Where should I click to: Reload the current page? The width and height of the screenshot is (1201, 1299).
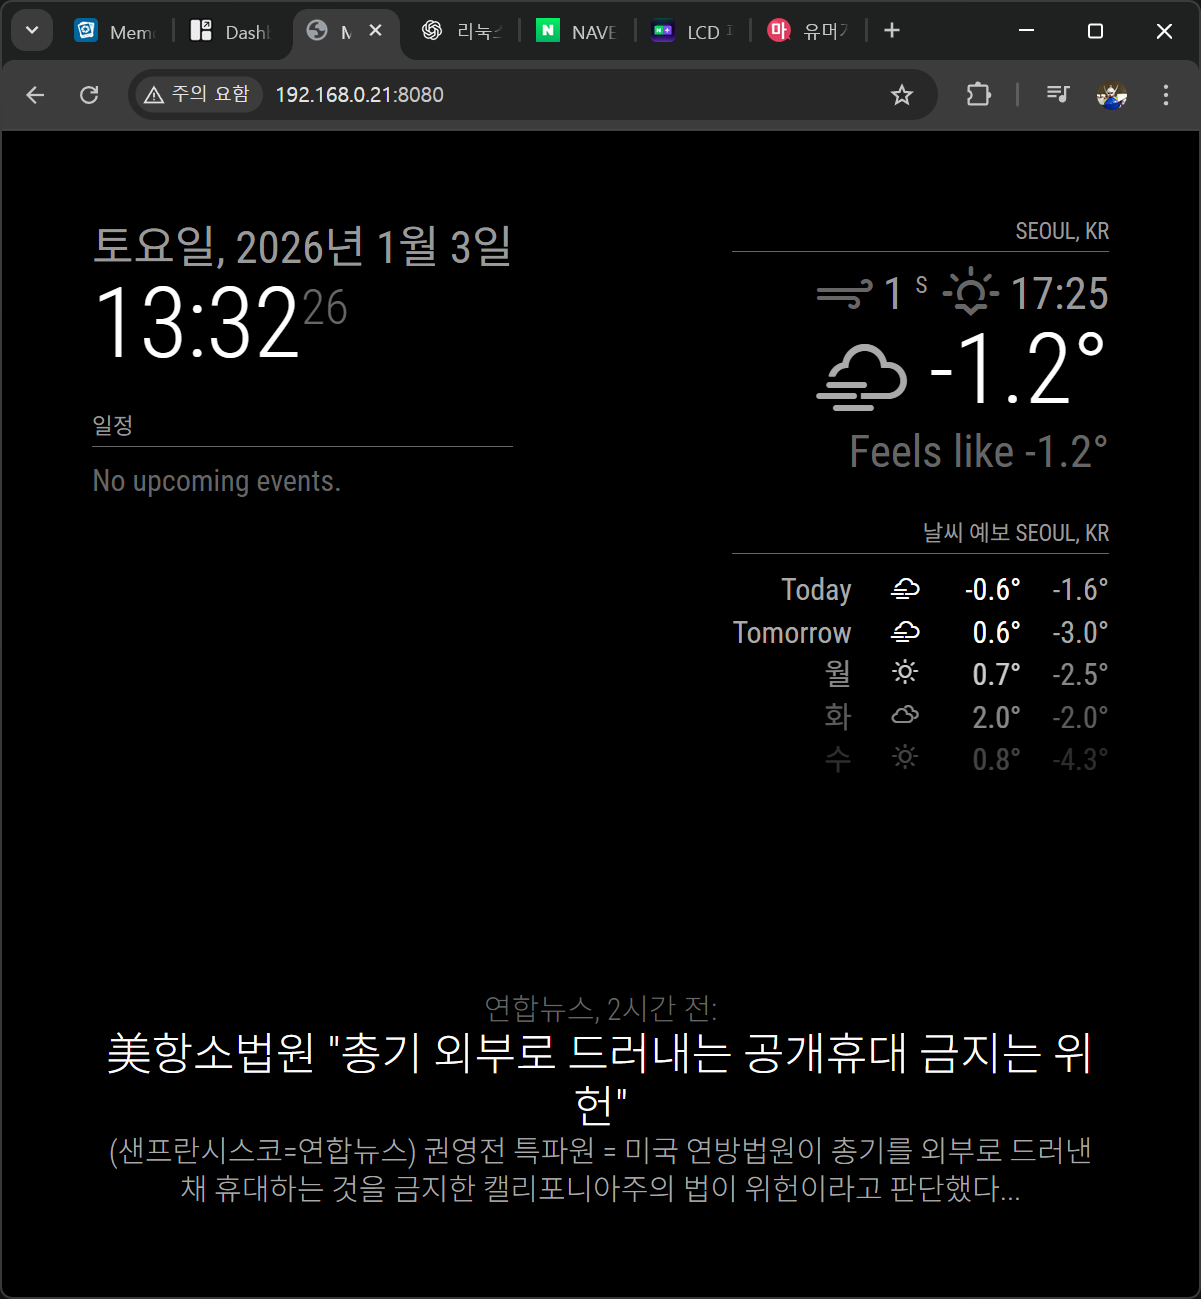click(89, 95)
